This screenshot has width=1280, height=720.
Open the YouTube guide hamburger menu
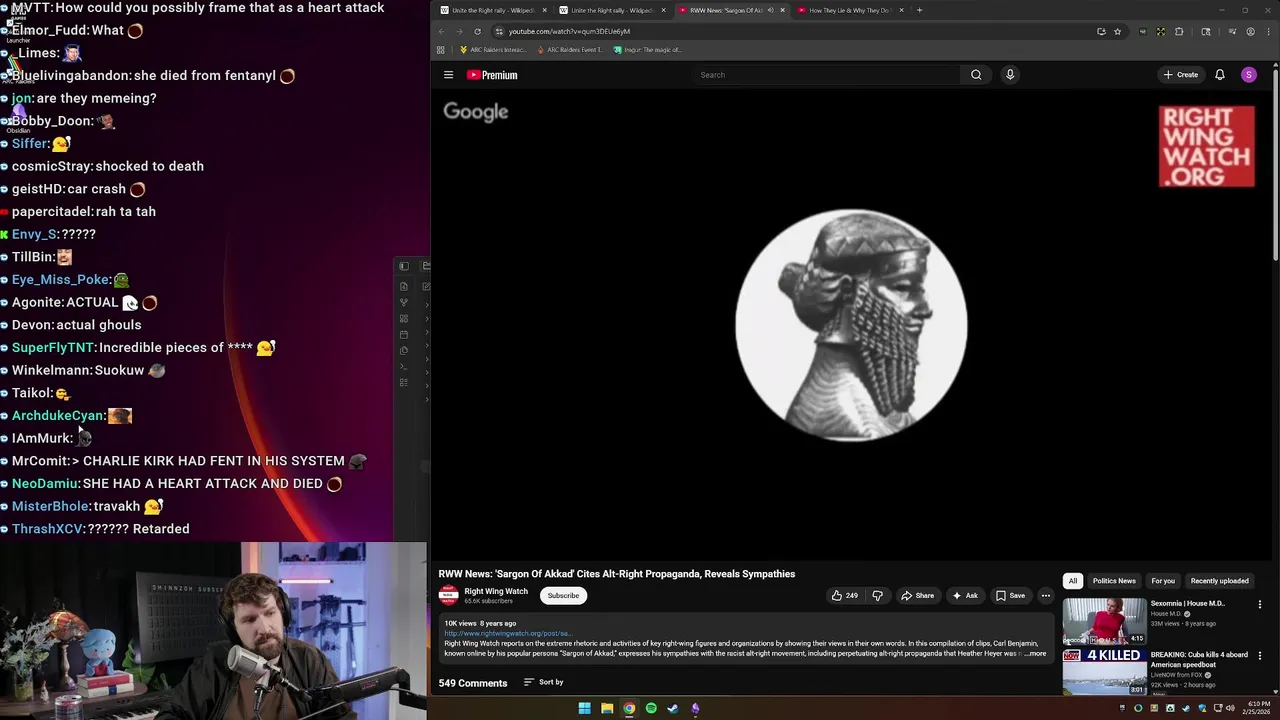tap(448, 75)
